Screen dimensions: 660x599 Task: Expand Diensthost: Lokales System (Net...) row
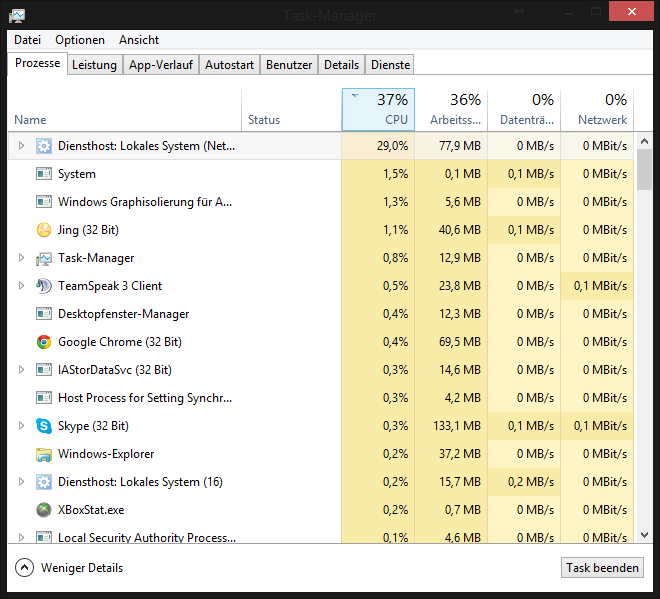click(x=21, y=146)
